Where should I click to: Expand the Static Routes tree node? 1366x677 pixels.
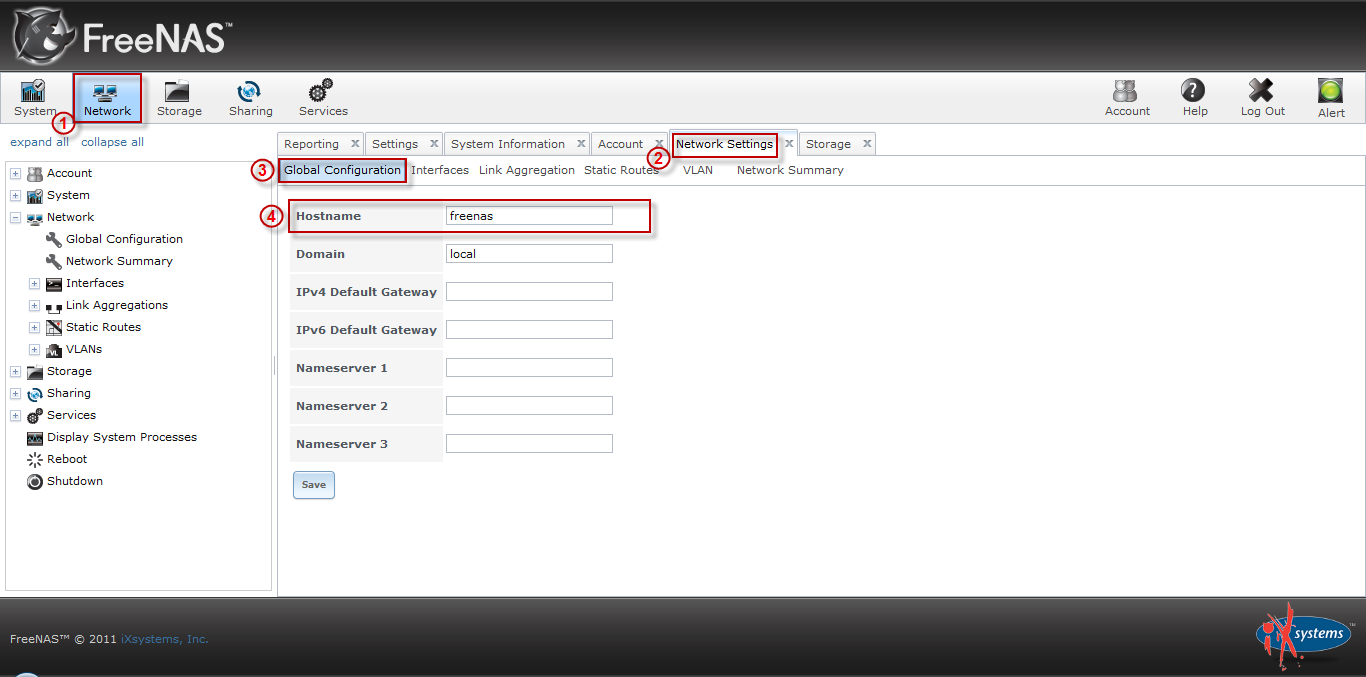(34, 327)
